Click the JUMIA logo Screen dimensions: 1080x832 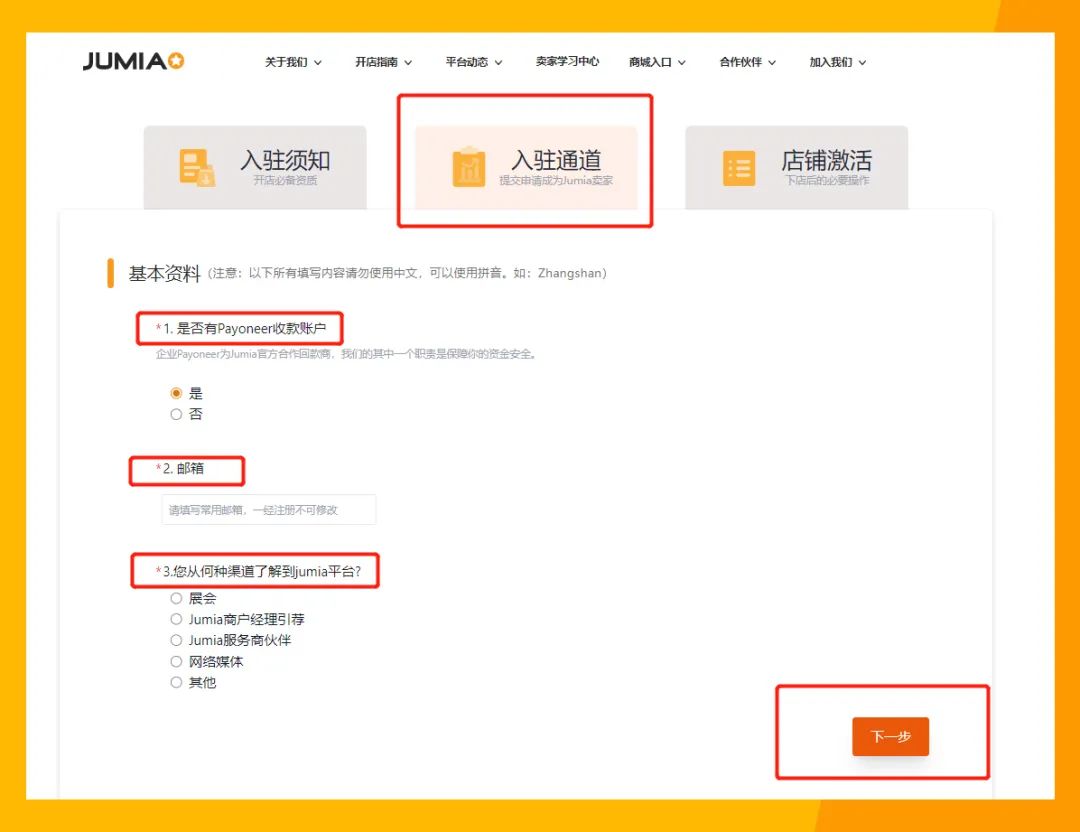(135, 60)
